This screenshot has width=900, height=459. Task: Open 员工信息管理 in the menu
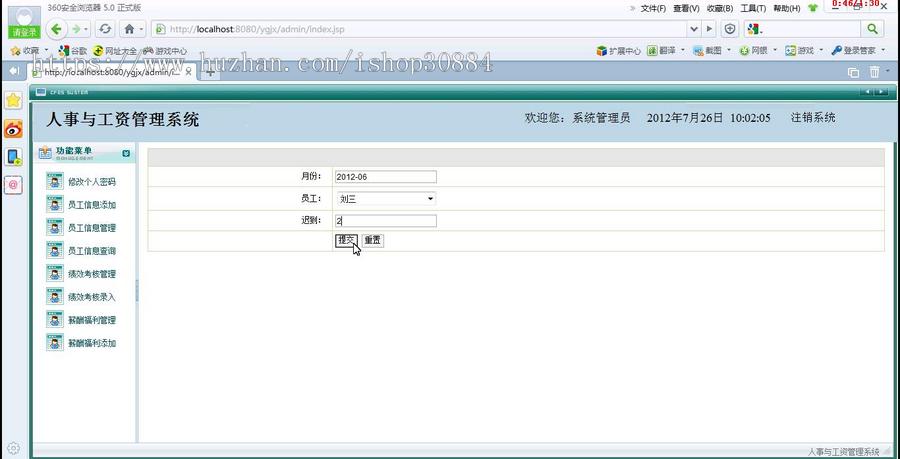tap(92, 228)
